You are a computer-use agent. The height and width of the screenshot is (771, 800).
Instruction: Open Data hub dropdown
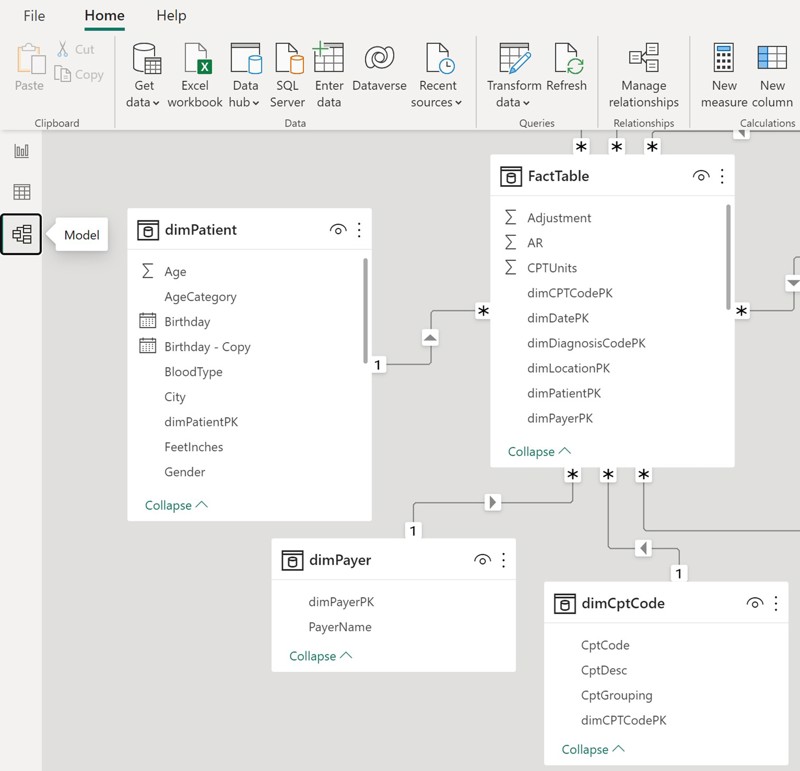pos(245,75)
